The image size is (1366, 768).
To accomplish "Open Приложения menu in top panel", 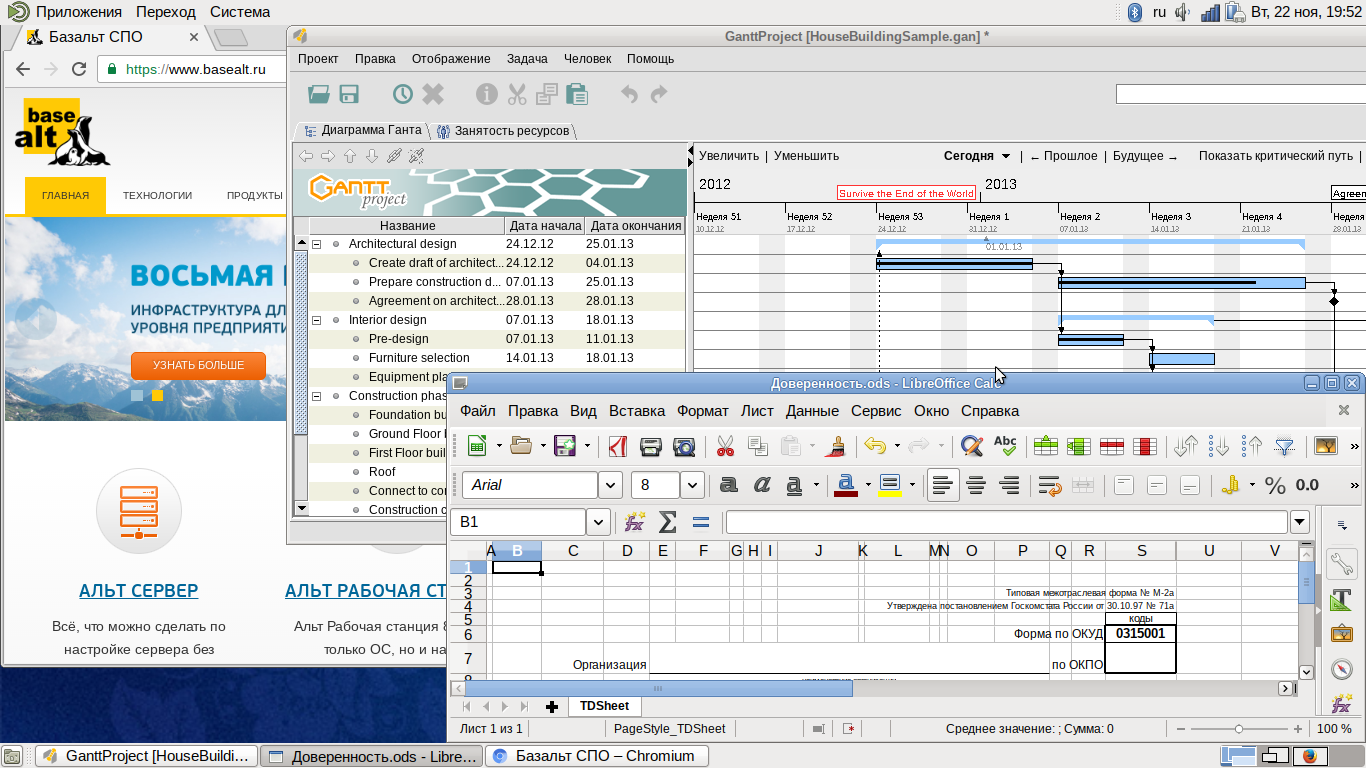I will coord(79,12).
